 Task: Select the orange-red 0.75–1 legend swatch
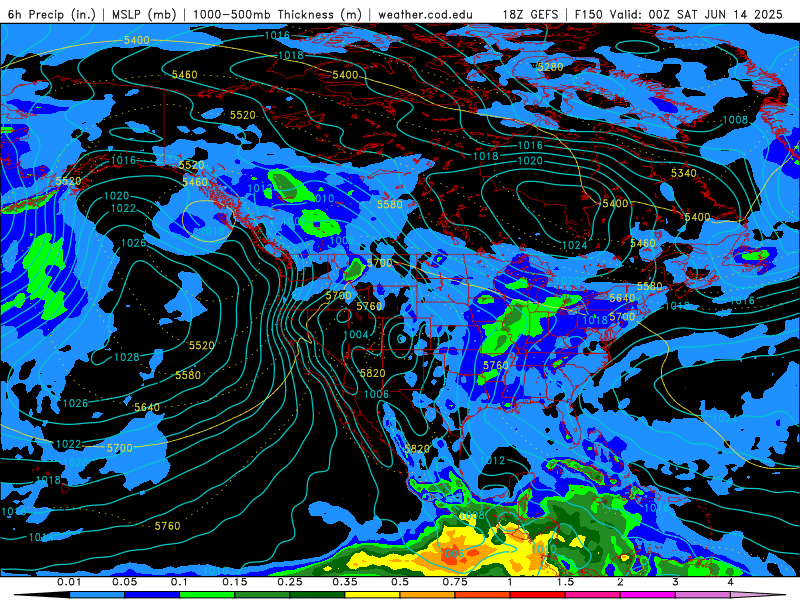[483, 595]
